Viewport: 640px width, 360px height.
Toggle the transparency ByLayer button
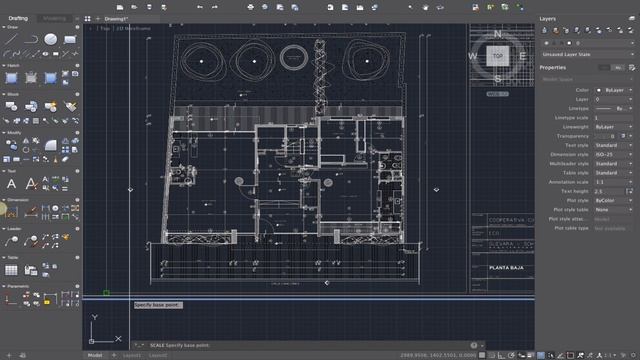tap(623, 136)
